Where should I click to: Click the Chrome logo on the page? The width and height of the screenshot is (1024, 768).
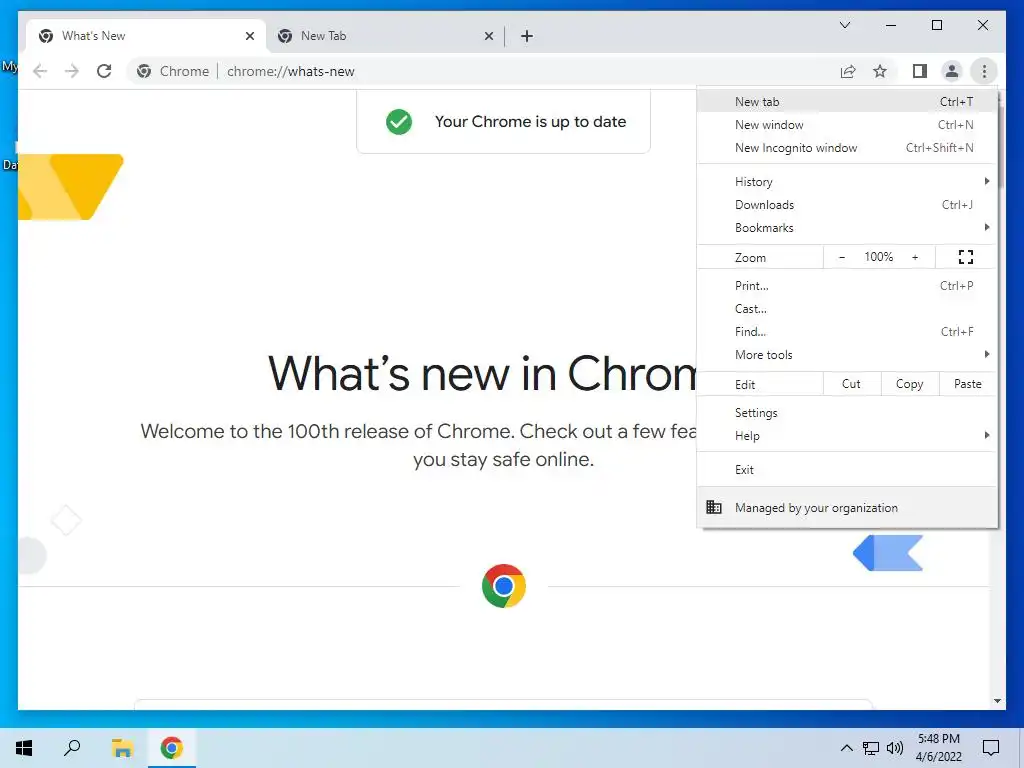click(504, 586)
